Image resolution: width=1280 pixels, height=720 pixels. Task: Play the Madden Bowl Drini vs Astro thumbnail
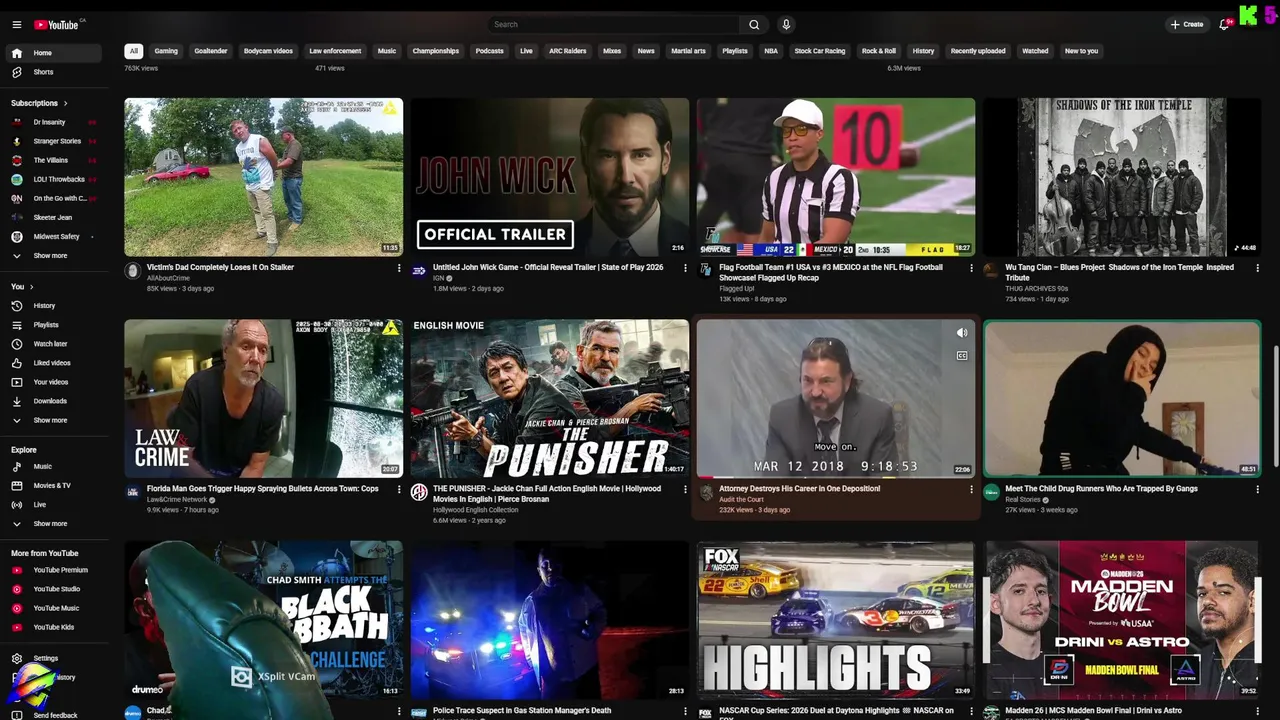[1121, 620]
